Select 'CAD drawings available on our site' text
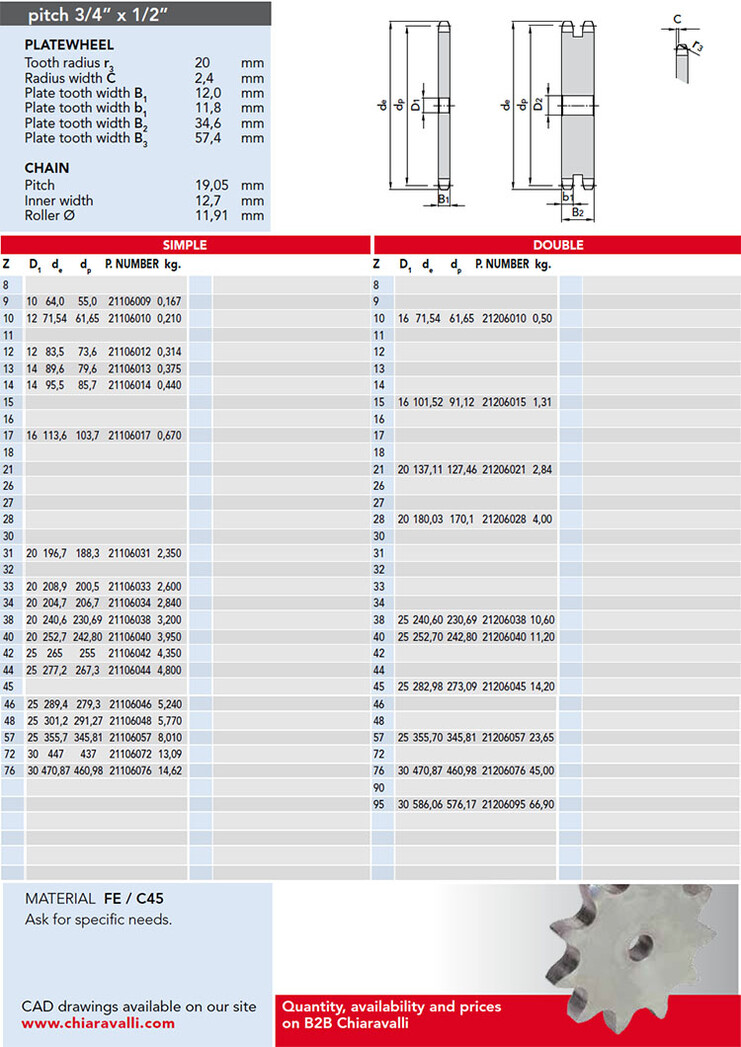 pyautogui.click(x=139, y=1006)
